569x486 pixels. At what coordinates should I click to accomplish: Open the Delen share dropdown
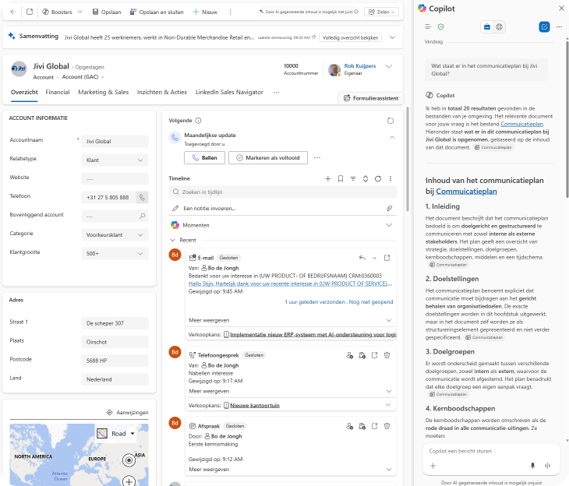coord(381,12)
